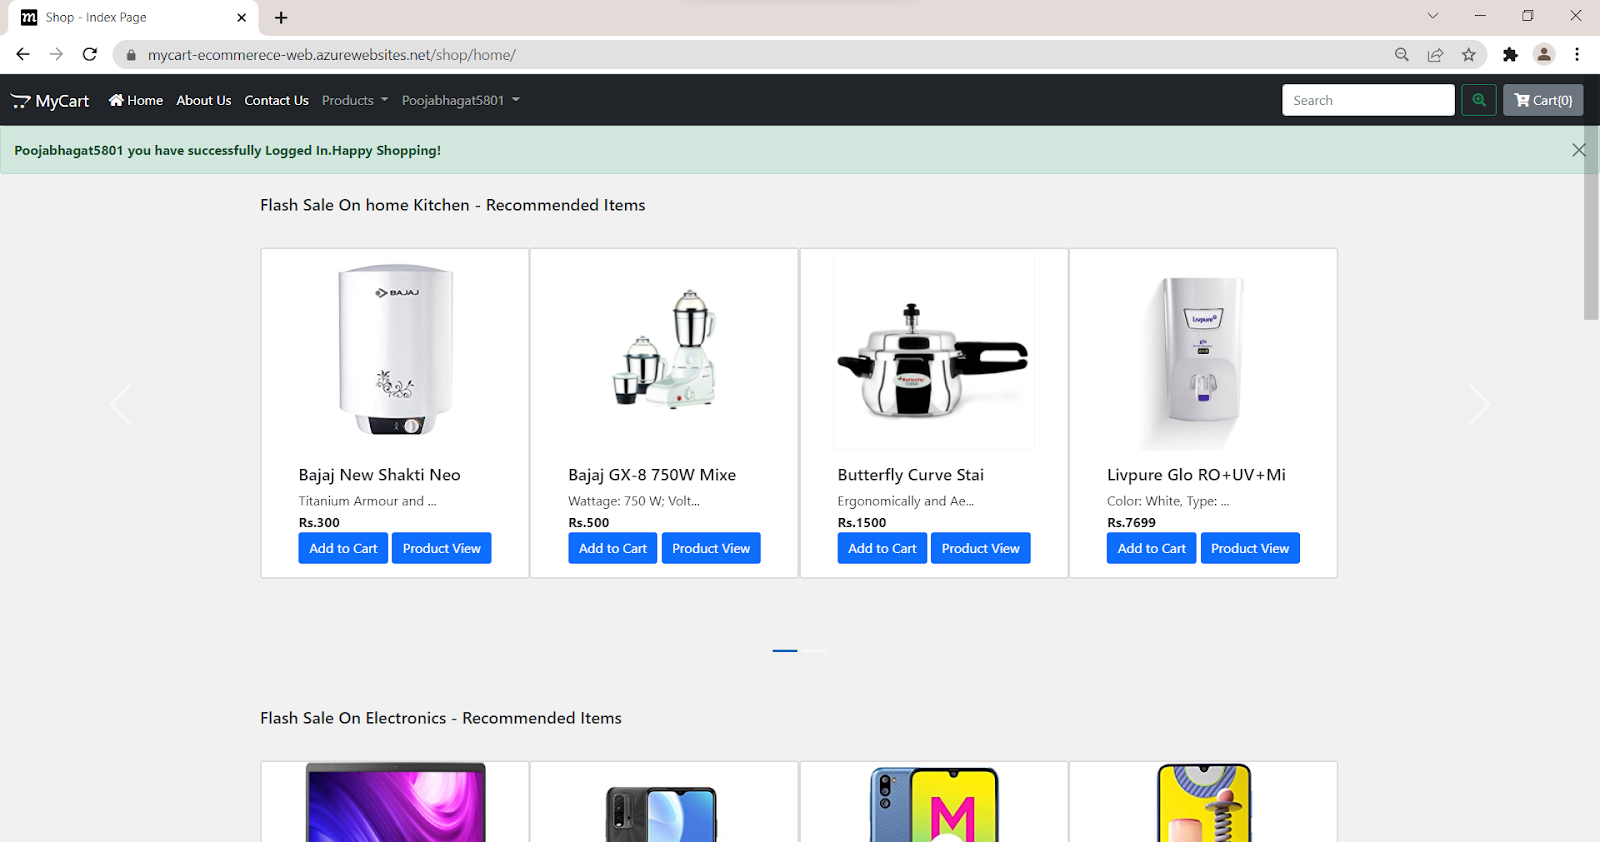Click browser back arrow
The image size is (1600, 842).
click(x=23, y=55)
